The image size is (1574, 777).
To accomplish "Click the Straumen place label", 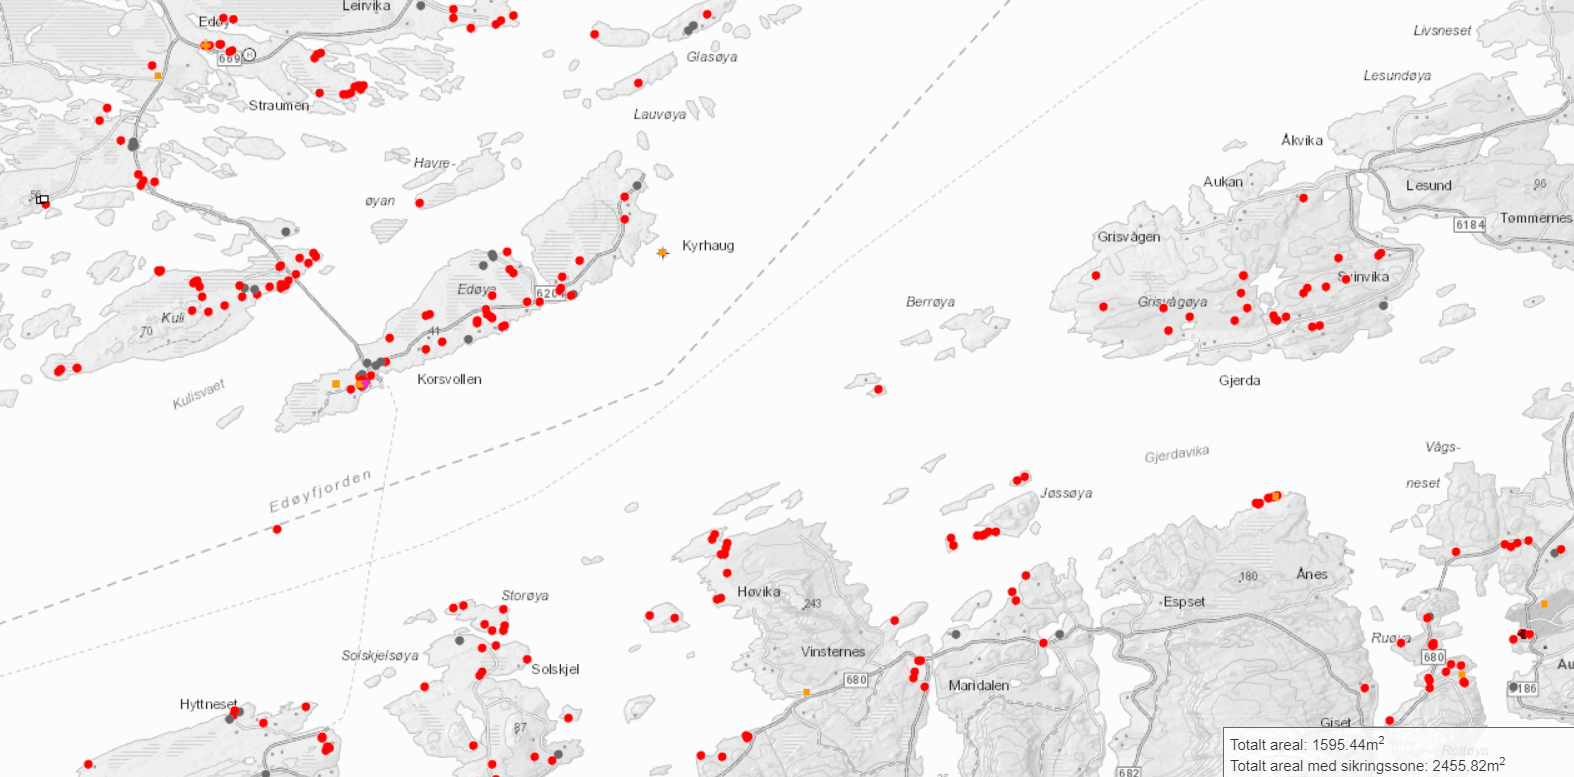I will [x=279, y=105].
